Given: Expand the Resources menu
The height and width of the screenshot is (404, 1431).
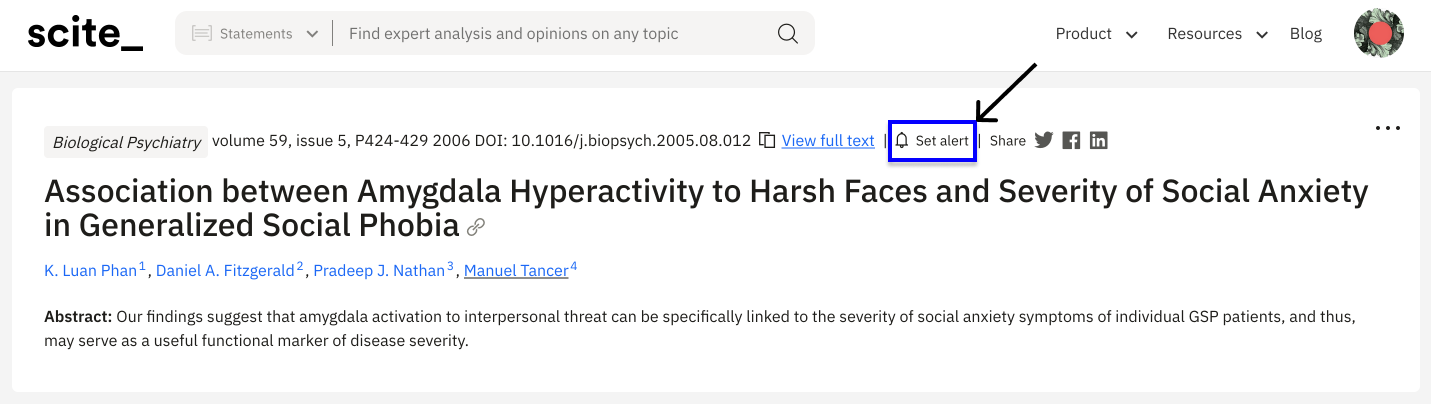Looking at the screenshot, I should coord(1217,34).
